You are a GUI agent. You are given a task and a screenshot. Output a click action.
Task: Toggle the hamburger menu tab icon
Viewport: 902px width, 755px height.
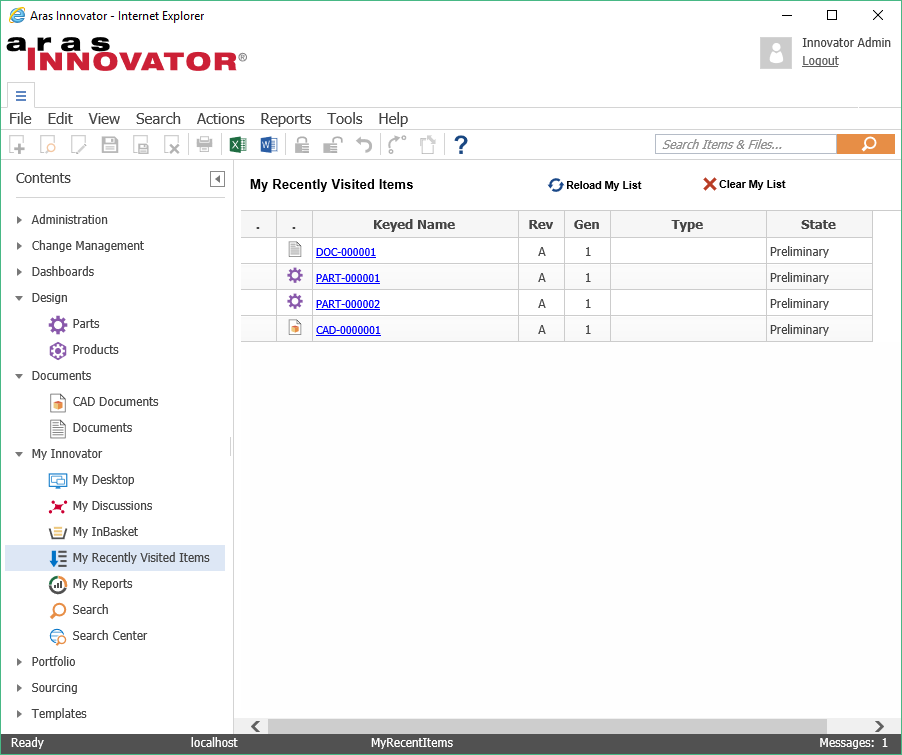click(x=21, y=96)
